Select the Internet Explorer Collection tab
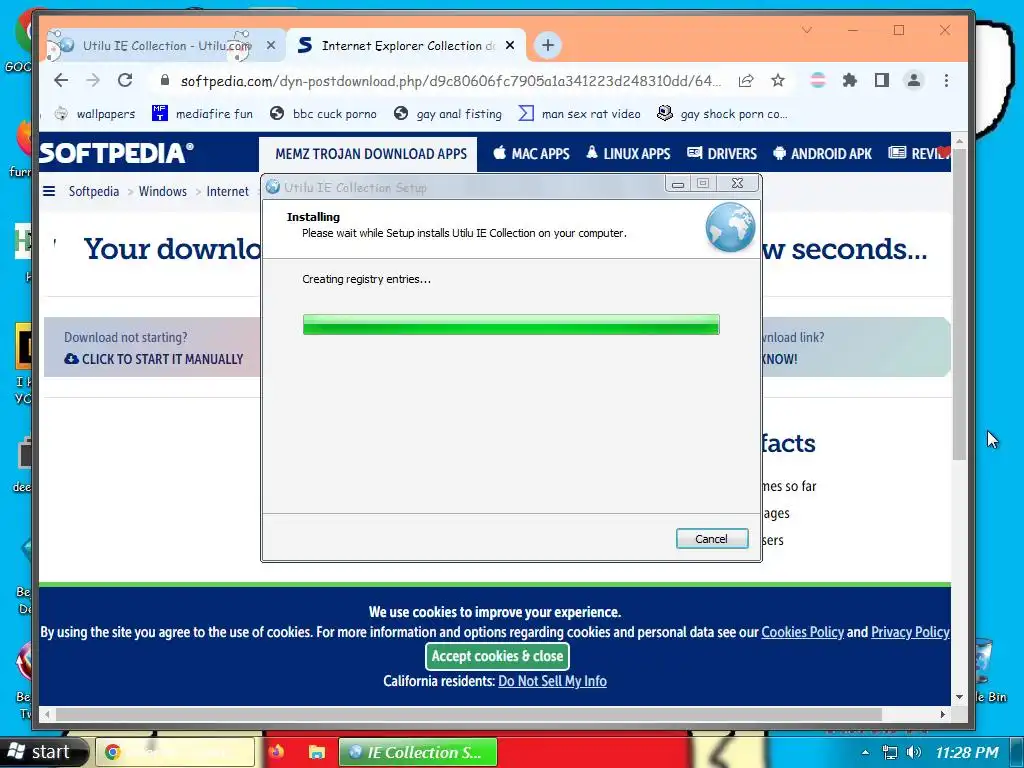This screenshot has width=1024, height=768. pos(406,46)
